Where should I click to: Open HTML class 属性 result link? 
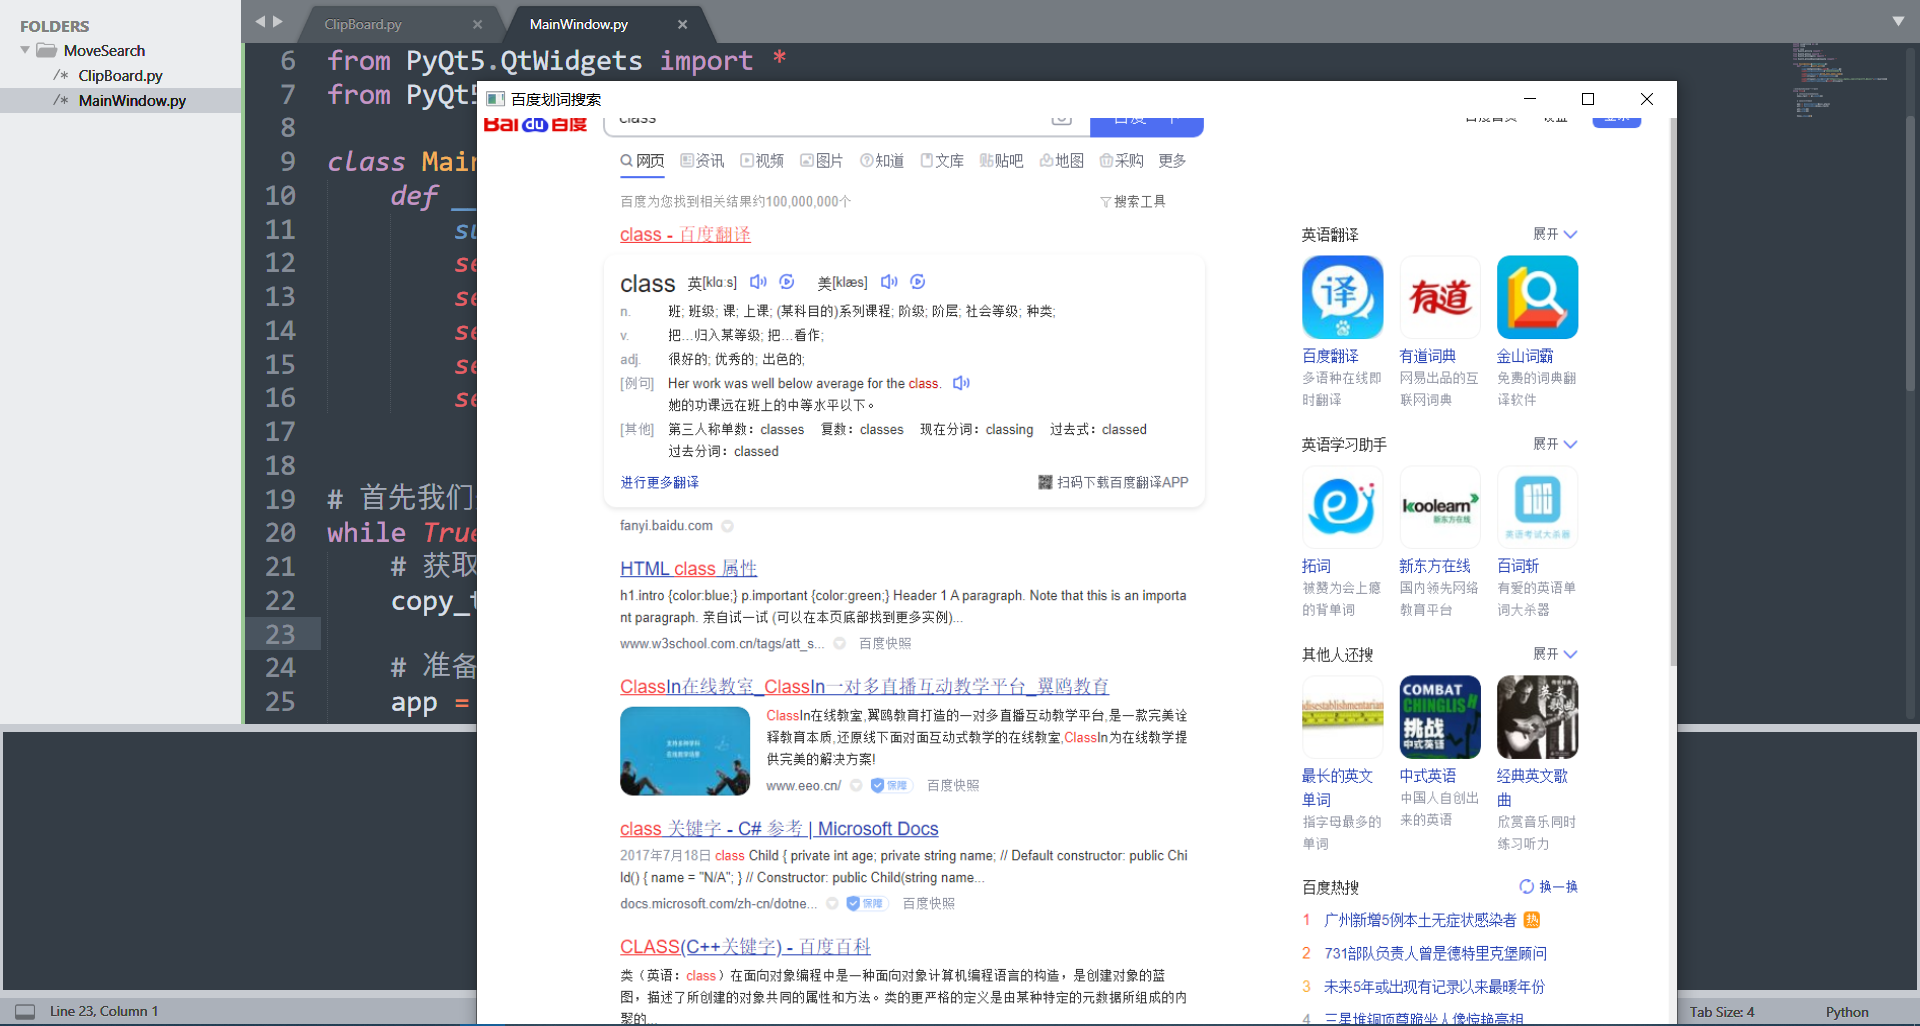point(688,568)
